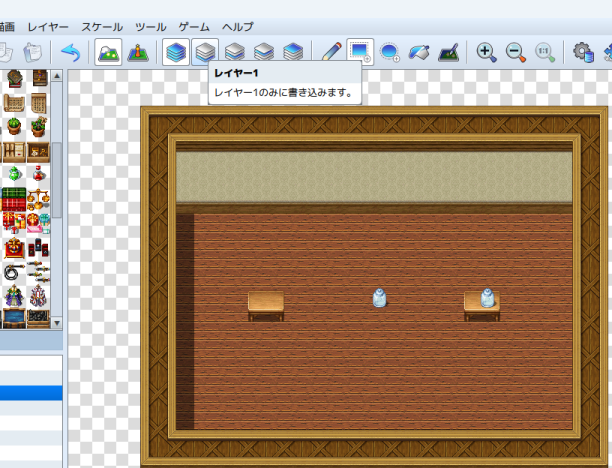Select the Ellipse drawing tool
This screenshot has width=612, height=468.
pos(390,52)
